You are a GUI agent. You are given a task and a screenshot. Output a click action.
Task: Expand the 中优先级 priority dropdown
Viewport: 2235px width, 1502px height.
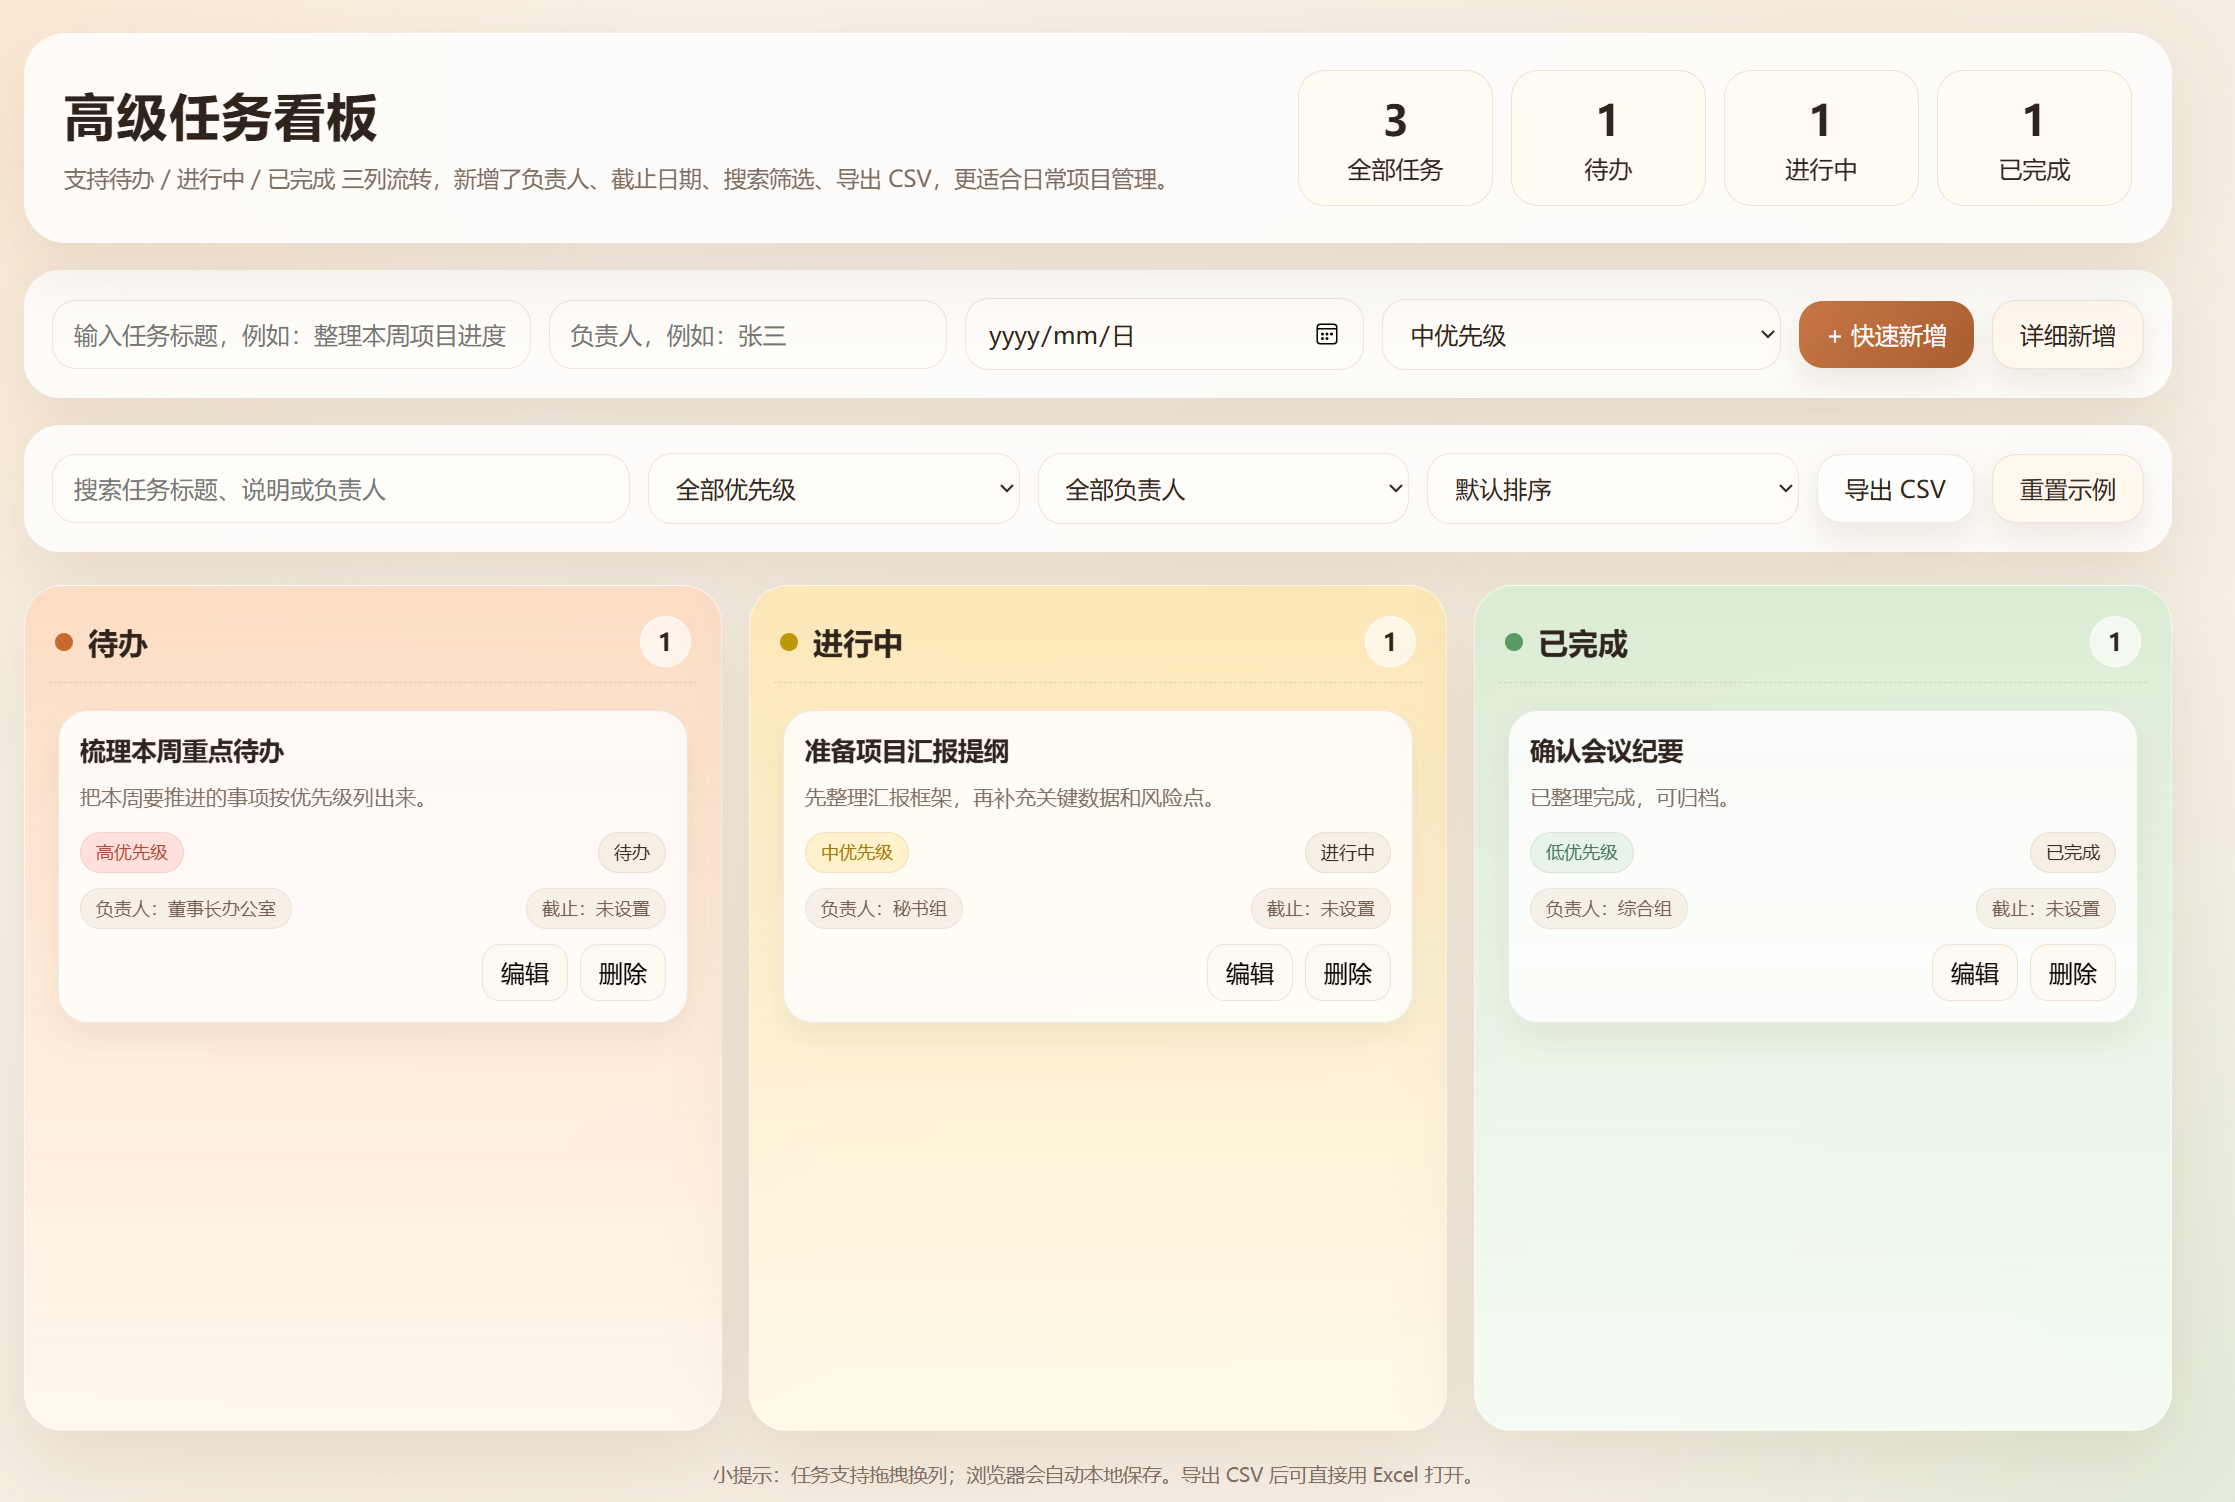point(1580,335)
